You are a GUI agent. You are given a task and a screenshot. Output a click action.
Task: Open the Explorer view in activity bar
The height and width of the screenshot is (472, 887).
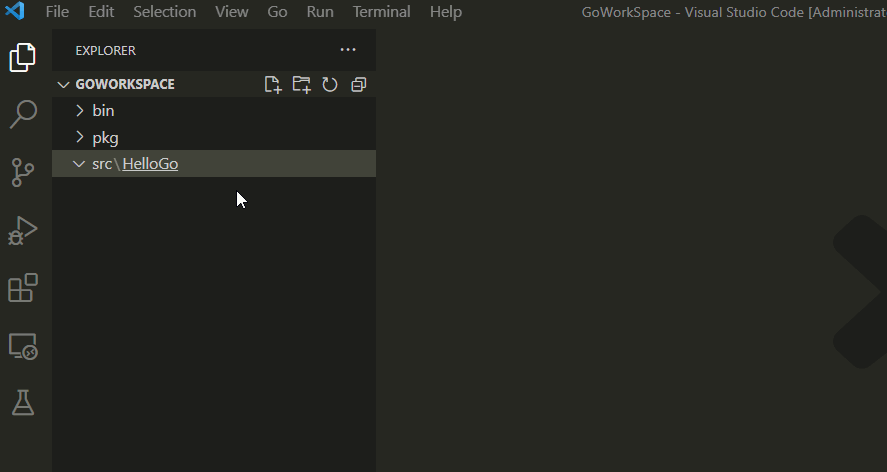pyautogui.click(x=23, y=57)
